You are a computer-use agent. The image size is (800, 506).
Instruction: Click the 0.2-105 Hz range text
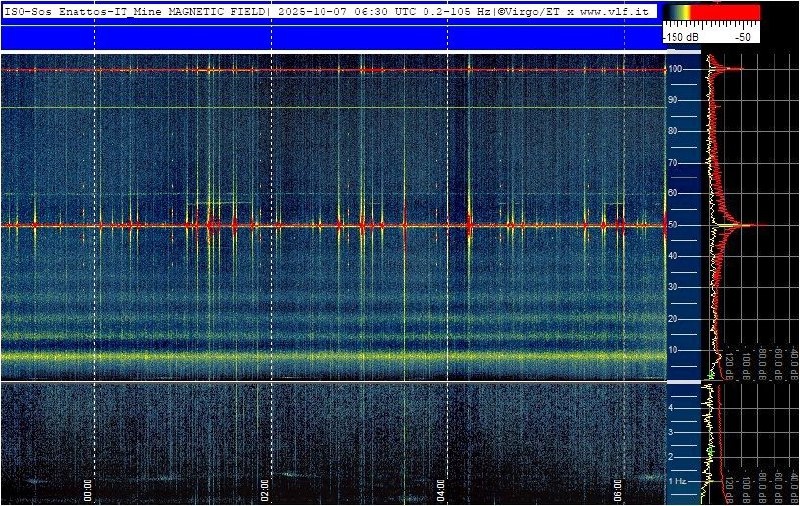456,11
